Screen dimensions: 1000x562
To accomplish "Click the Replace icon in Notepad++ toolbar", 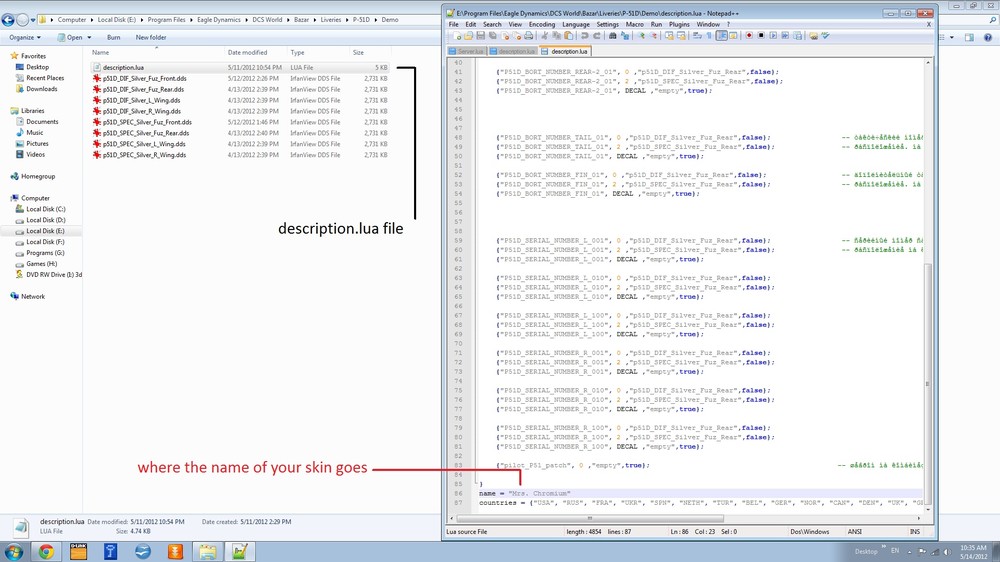I will pos(624,36).
